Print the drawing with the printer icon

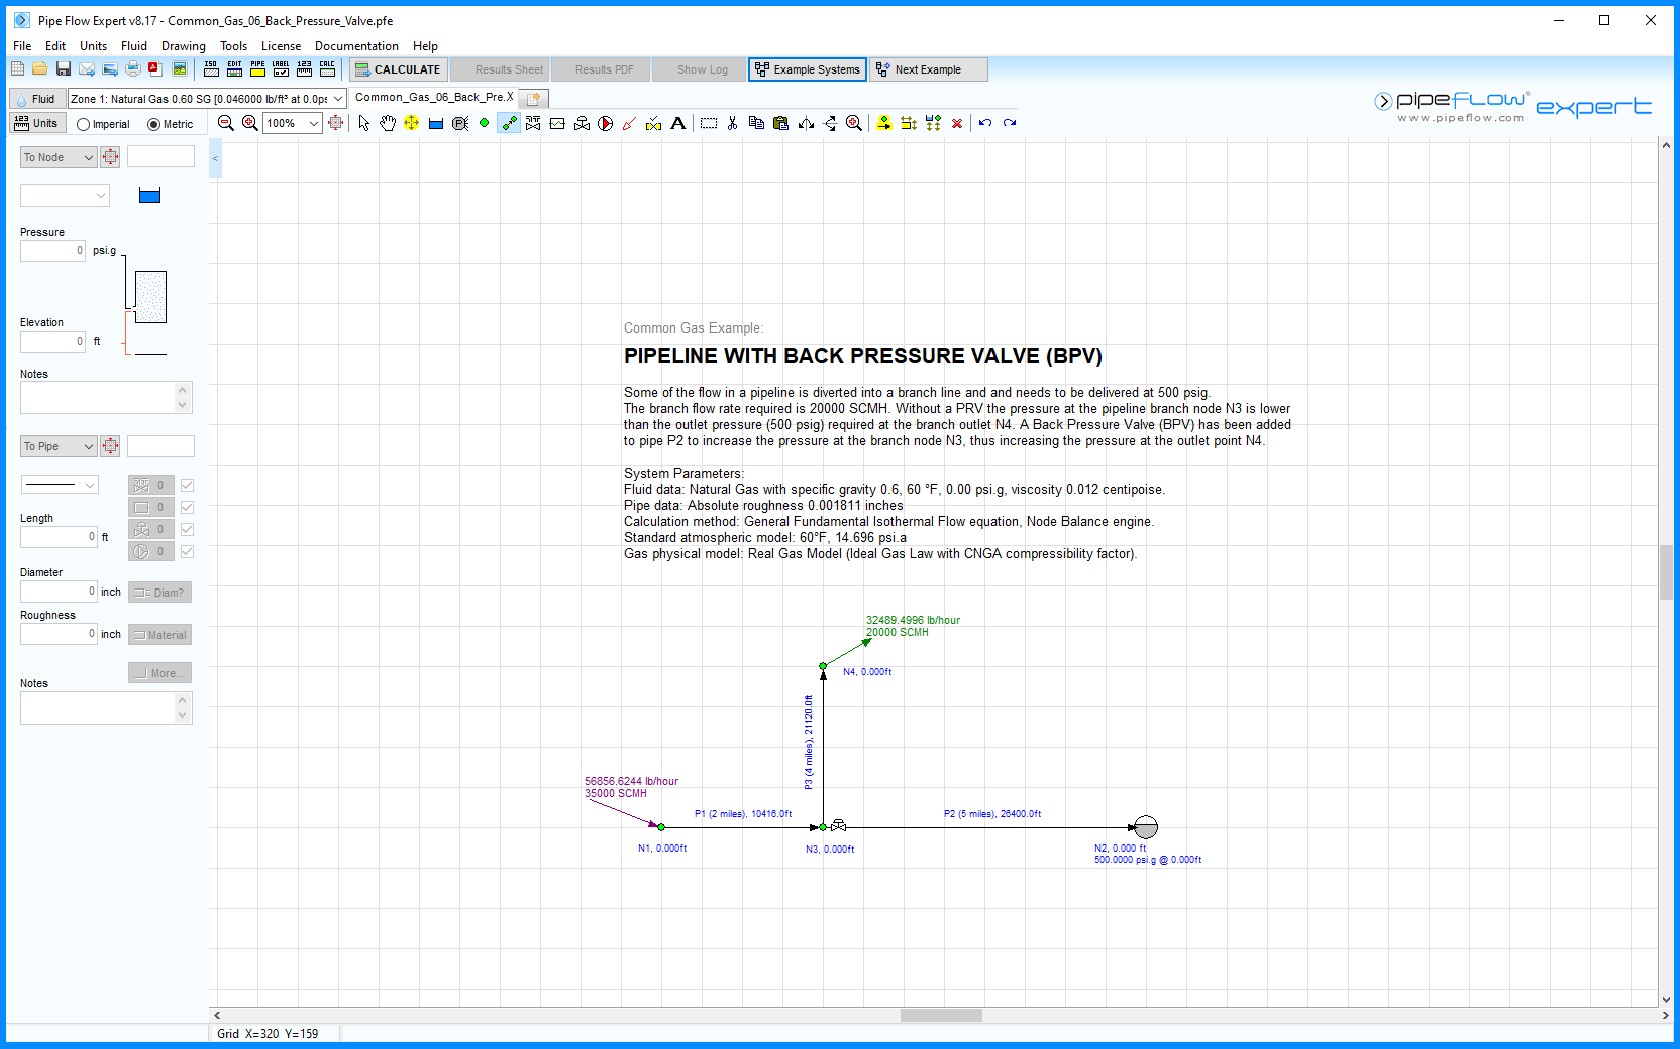(132, 69)
